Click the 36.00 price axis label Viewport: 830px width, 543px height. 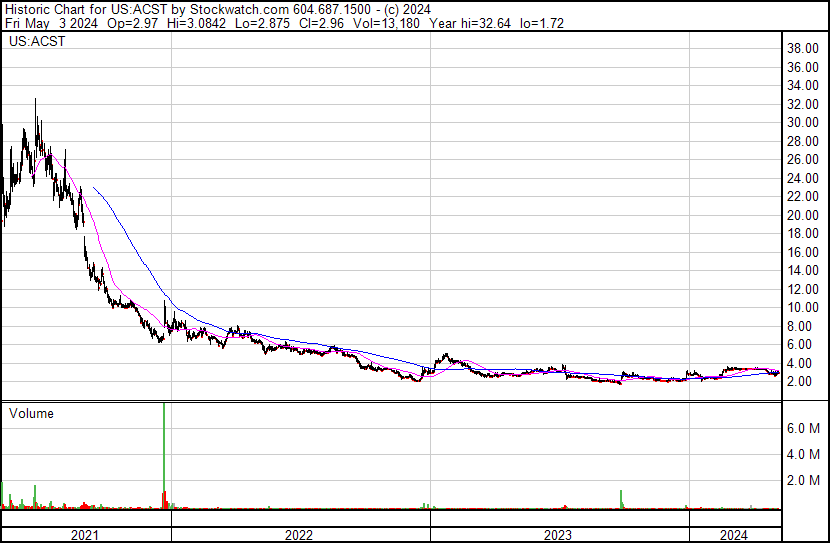point(803,67)
